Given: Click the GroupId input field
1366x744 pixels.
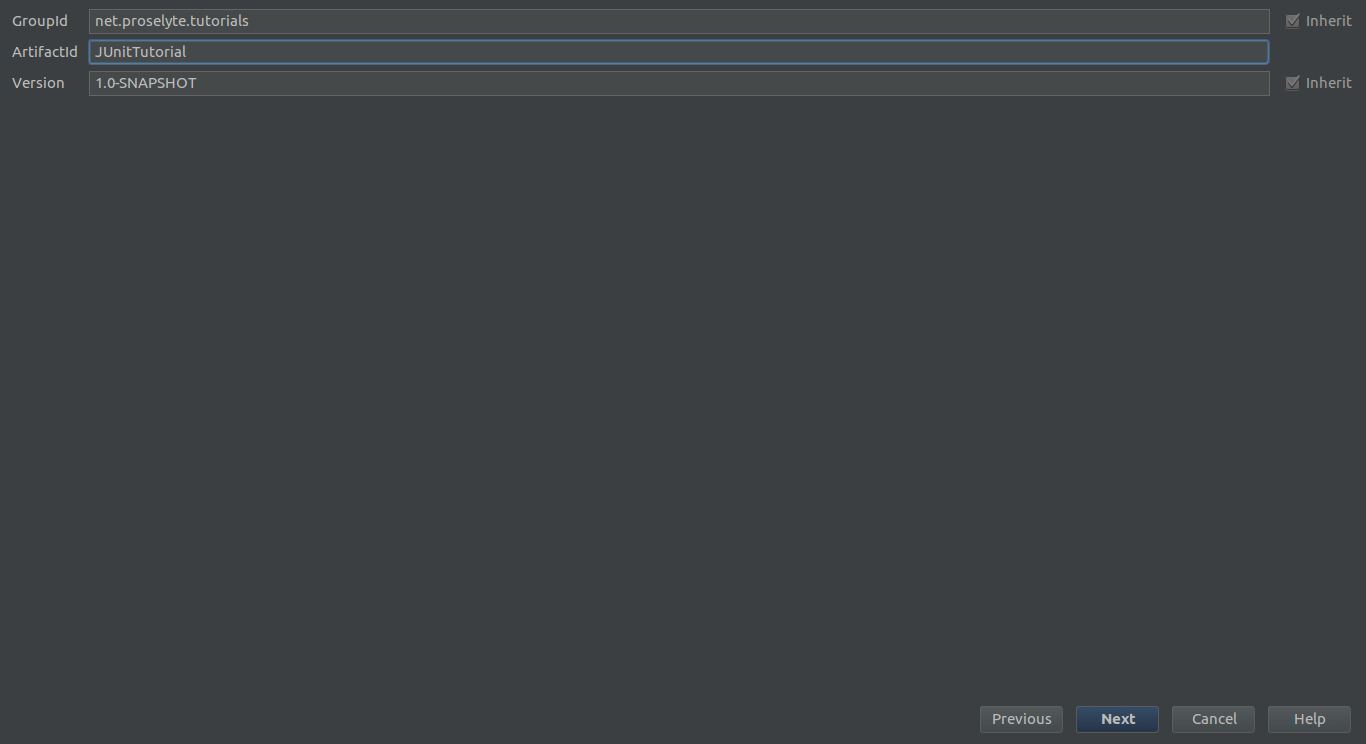Looking at the screenshot, I should pos(679,21).
